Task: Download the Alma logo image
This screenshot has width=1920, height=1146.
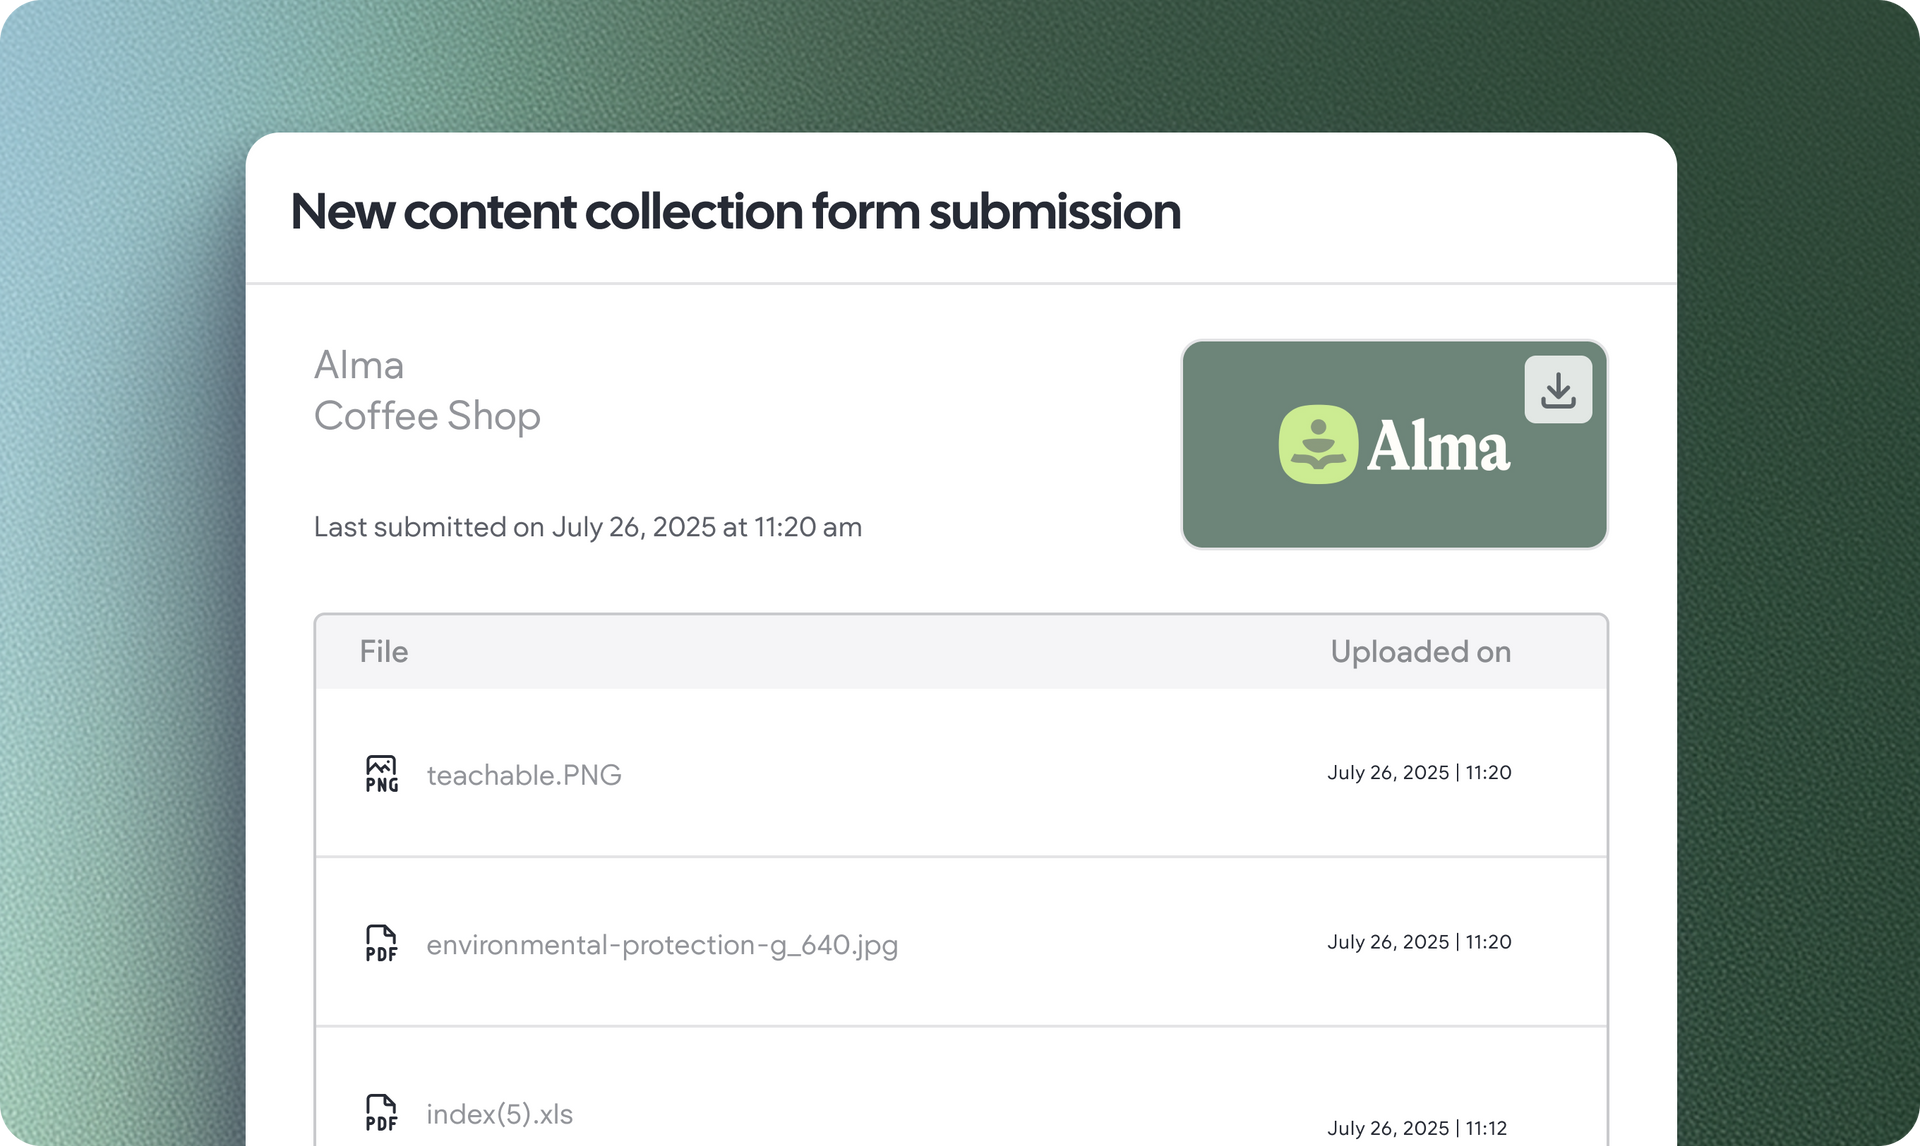Action: click(1558, 390)
